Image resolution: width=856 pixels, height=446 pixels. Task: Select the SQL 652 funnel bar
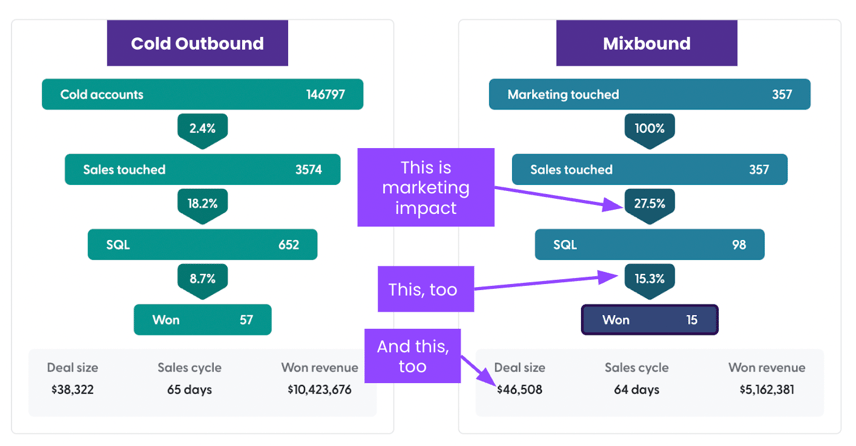202,245
